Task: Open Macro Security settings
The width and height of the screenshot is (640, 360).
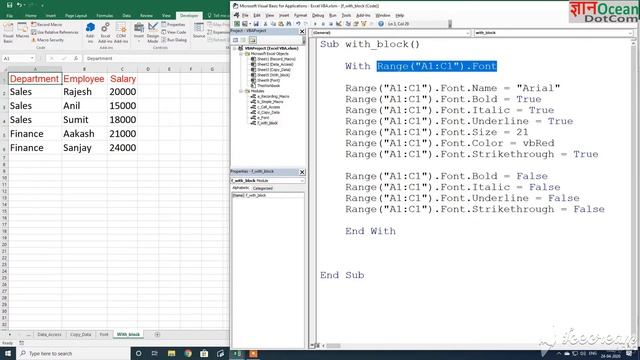Action: [x=47, y=40]
